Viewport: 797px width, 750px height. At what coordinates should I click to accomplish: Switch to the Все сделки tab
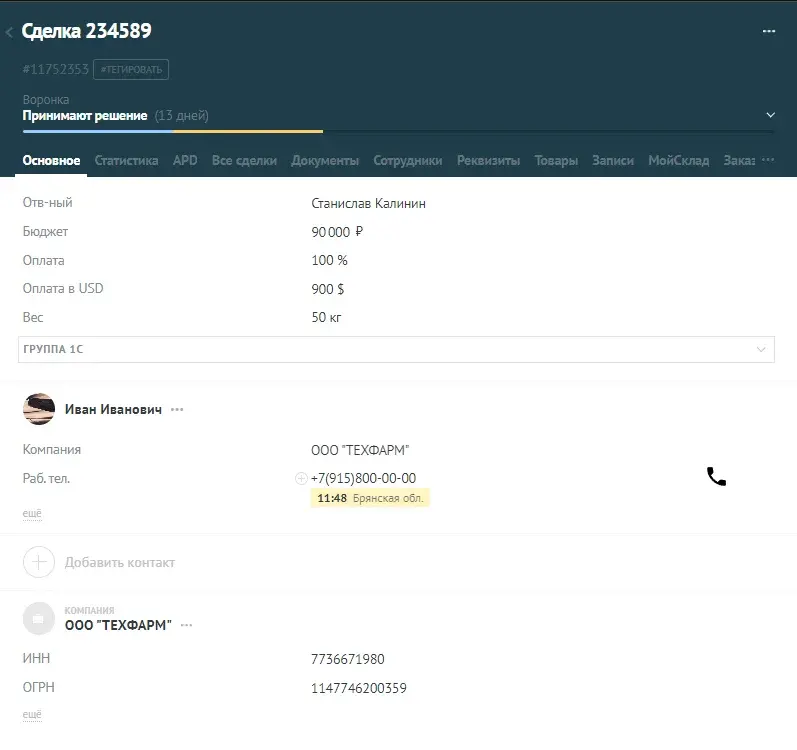click(244, 161)
